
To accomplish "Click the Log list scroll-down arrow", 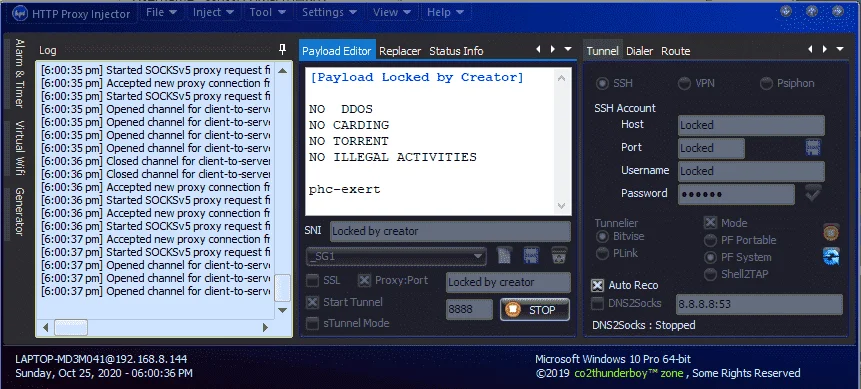I will tap(282, 310).
